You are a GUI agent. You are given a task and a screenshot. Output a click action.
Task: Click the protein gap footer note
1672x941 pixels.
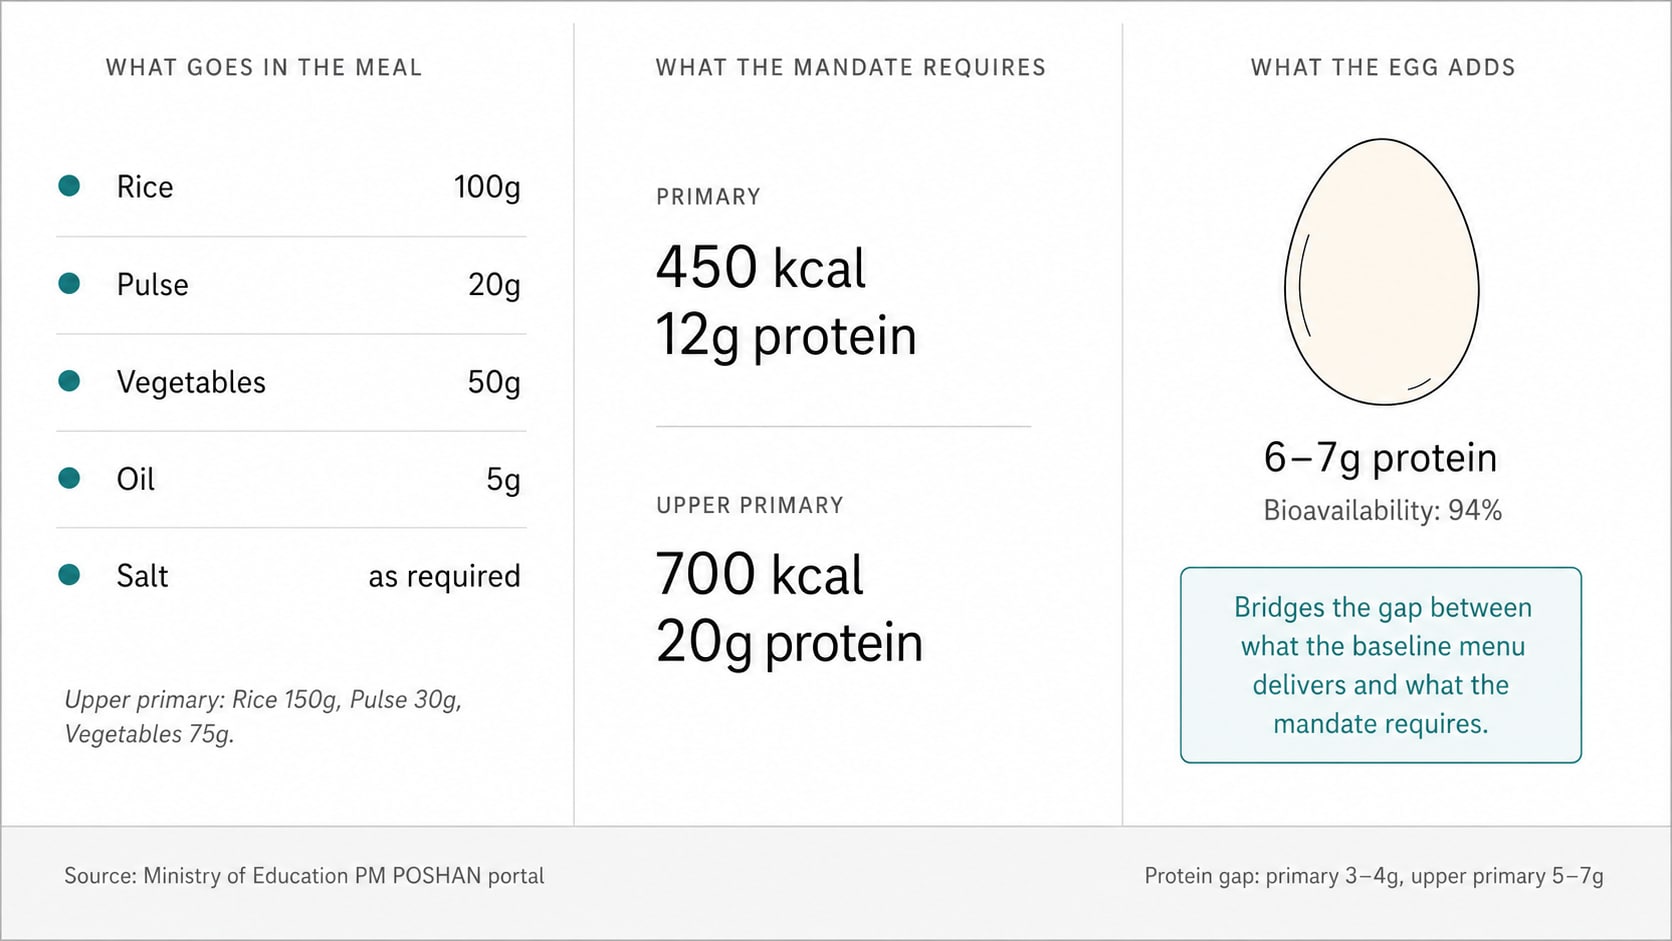point(1374,876)
